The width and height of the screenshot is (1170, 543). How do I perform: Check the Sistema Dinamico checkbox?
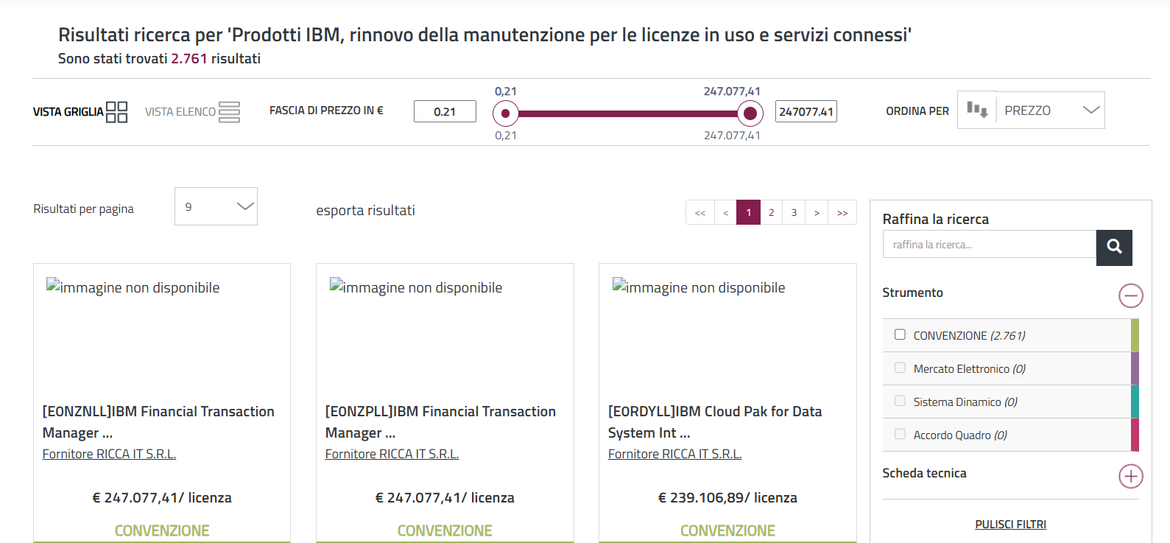tap(900, 401)
